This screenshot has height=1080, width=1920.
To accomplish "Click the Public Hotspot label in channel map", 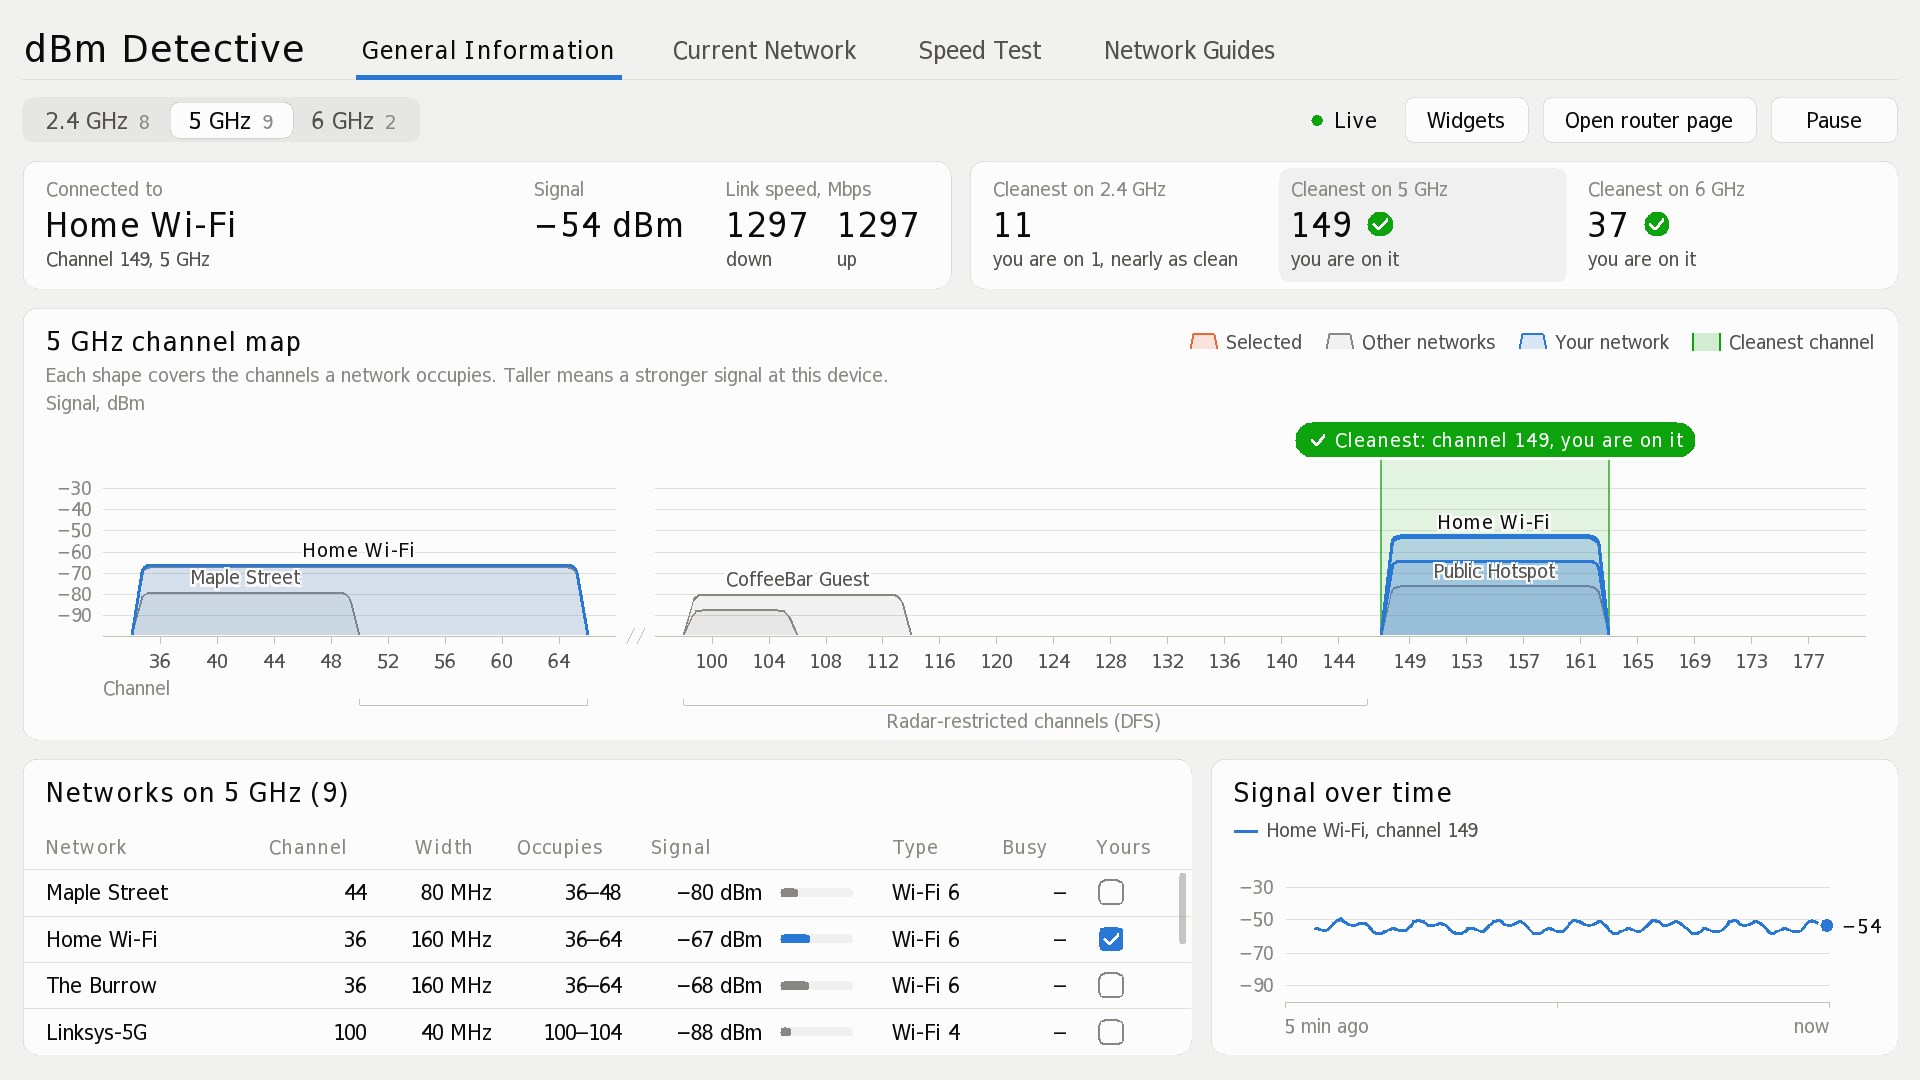I will tap(1494, 571).
